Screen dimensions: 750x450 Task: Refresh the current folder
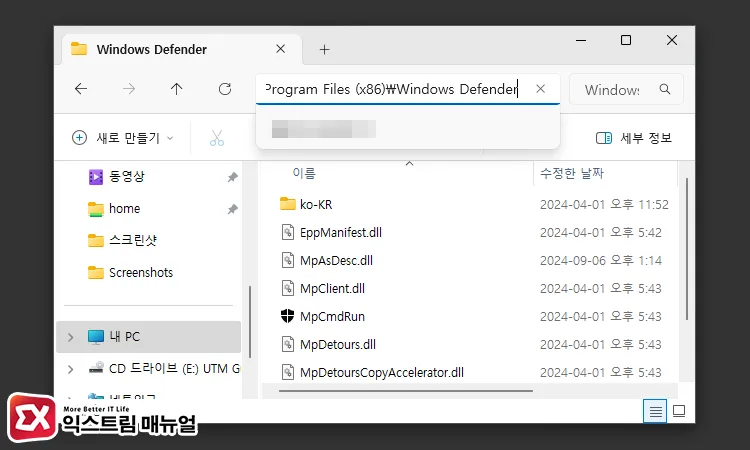(225, 89)
